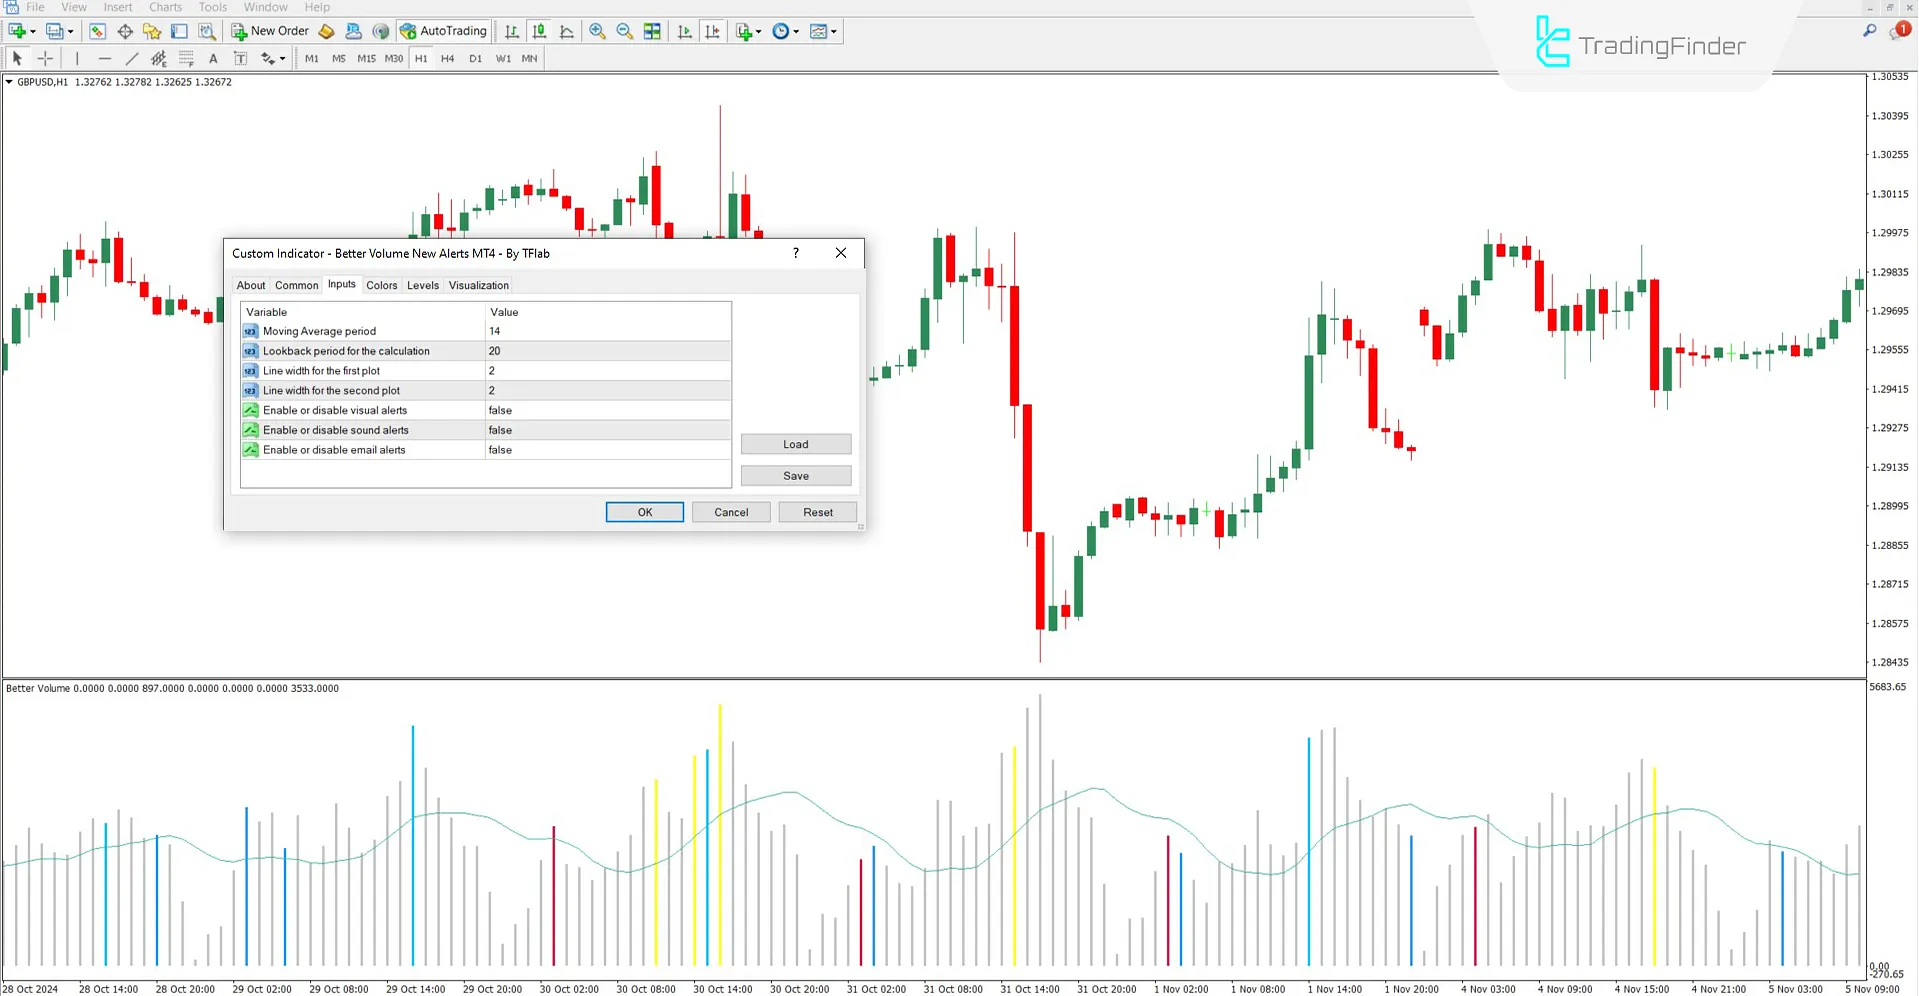Click the Zoom Out magnifier icon

coord(625,31)
